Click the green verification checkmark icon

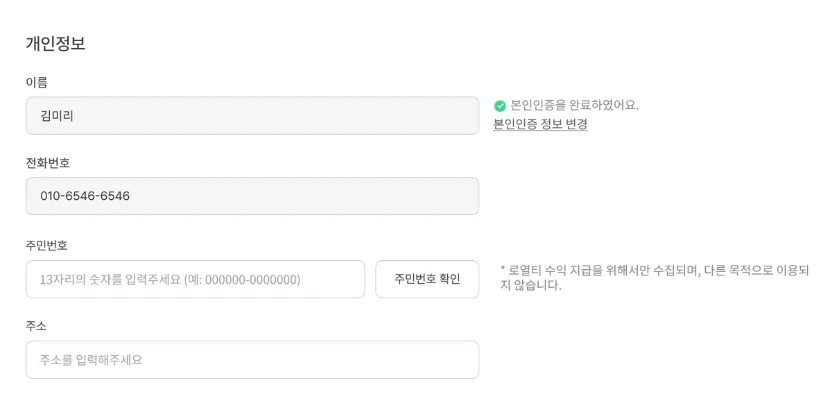[500, 105]
